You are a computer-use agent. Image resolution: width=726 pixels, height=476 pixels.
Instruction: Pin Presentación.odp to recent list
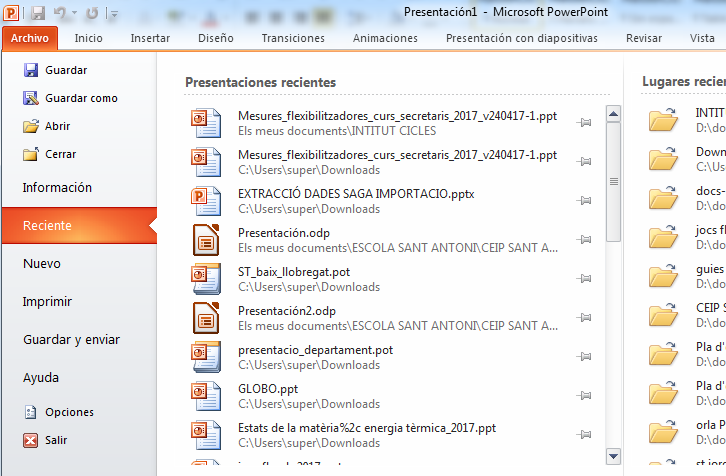(x=584, y=239)
